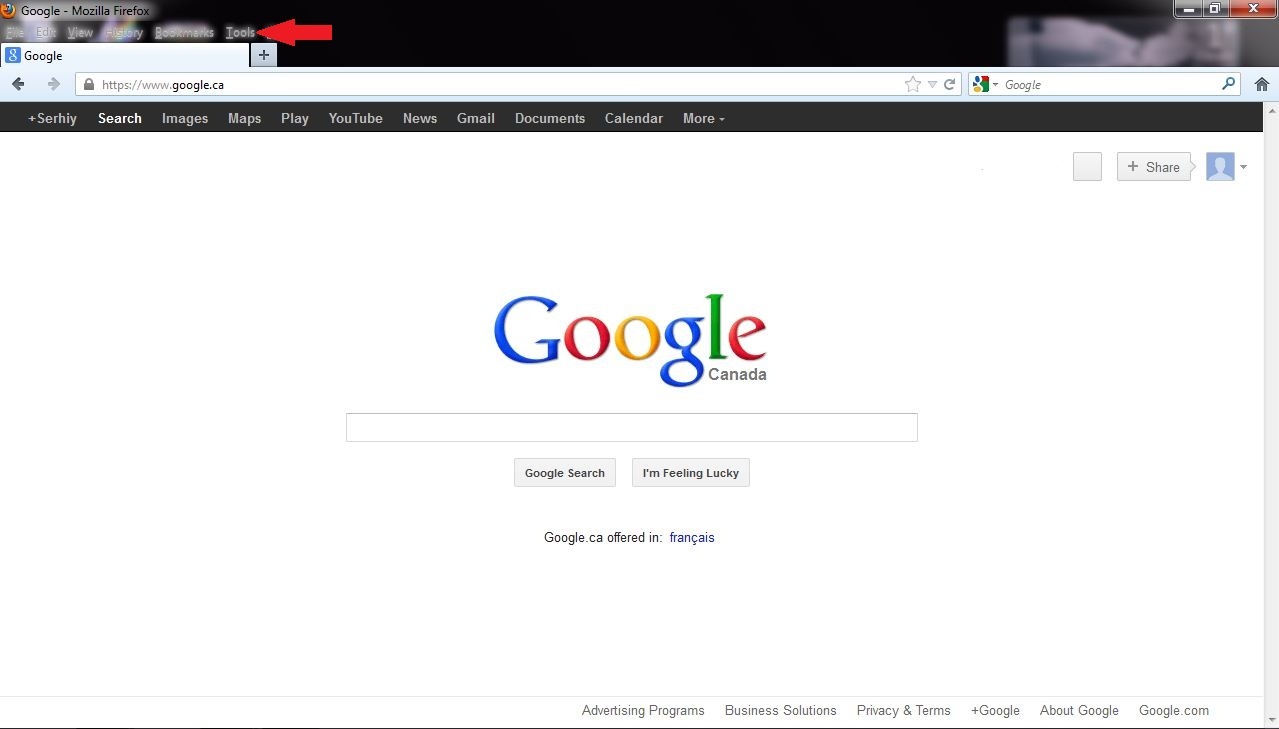
Task: Click the lock icon in address bar
Action: pos(89,85)
